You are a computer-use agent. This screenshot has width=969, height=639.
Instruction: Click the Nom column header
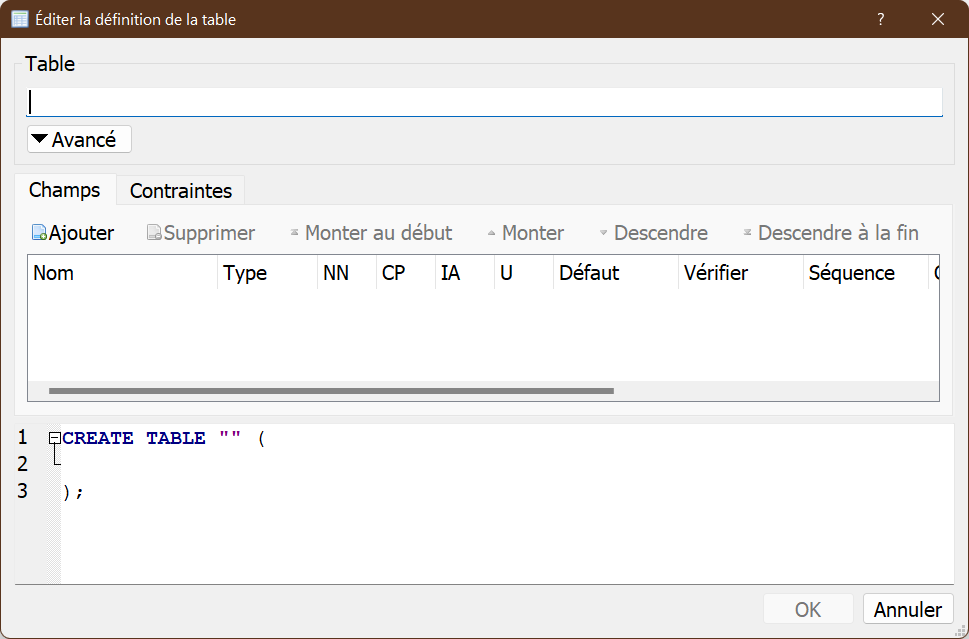pos(120,273)
